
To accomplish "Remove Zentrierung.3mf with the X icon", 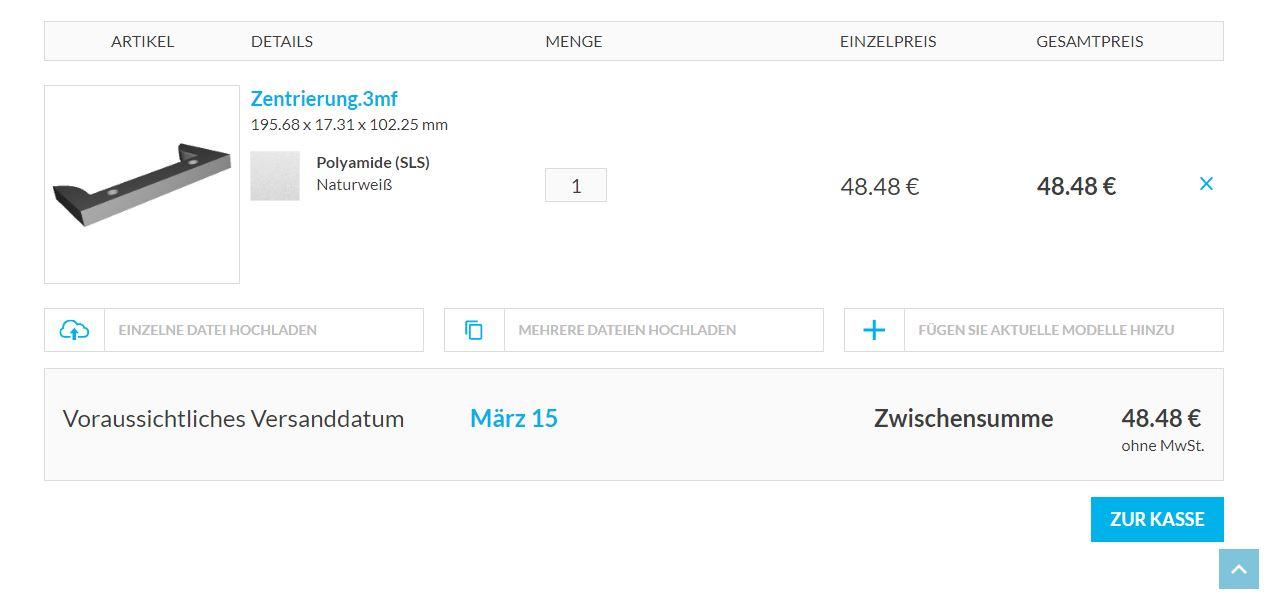I will click(x=1206, y=184).
